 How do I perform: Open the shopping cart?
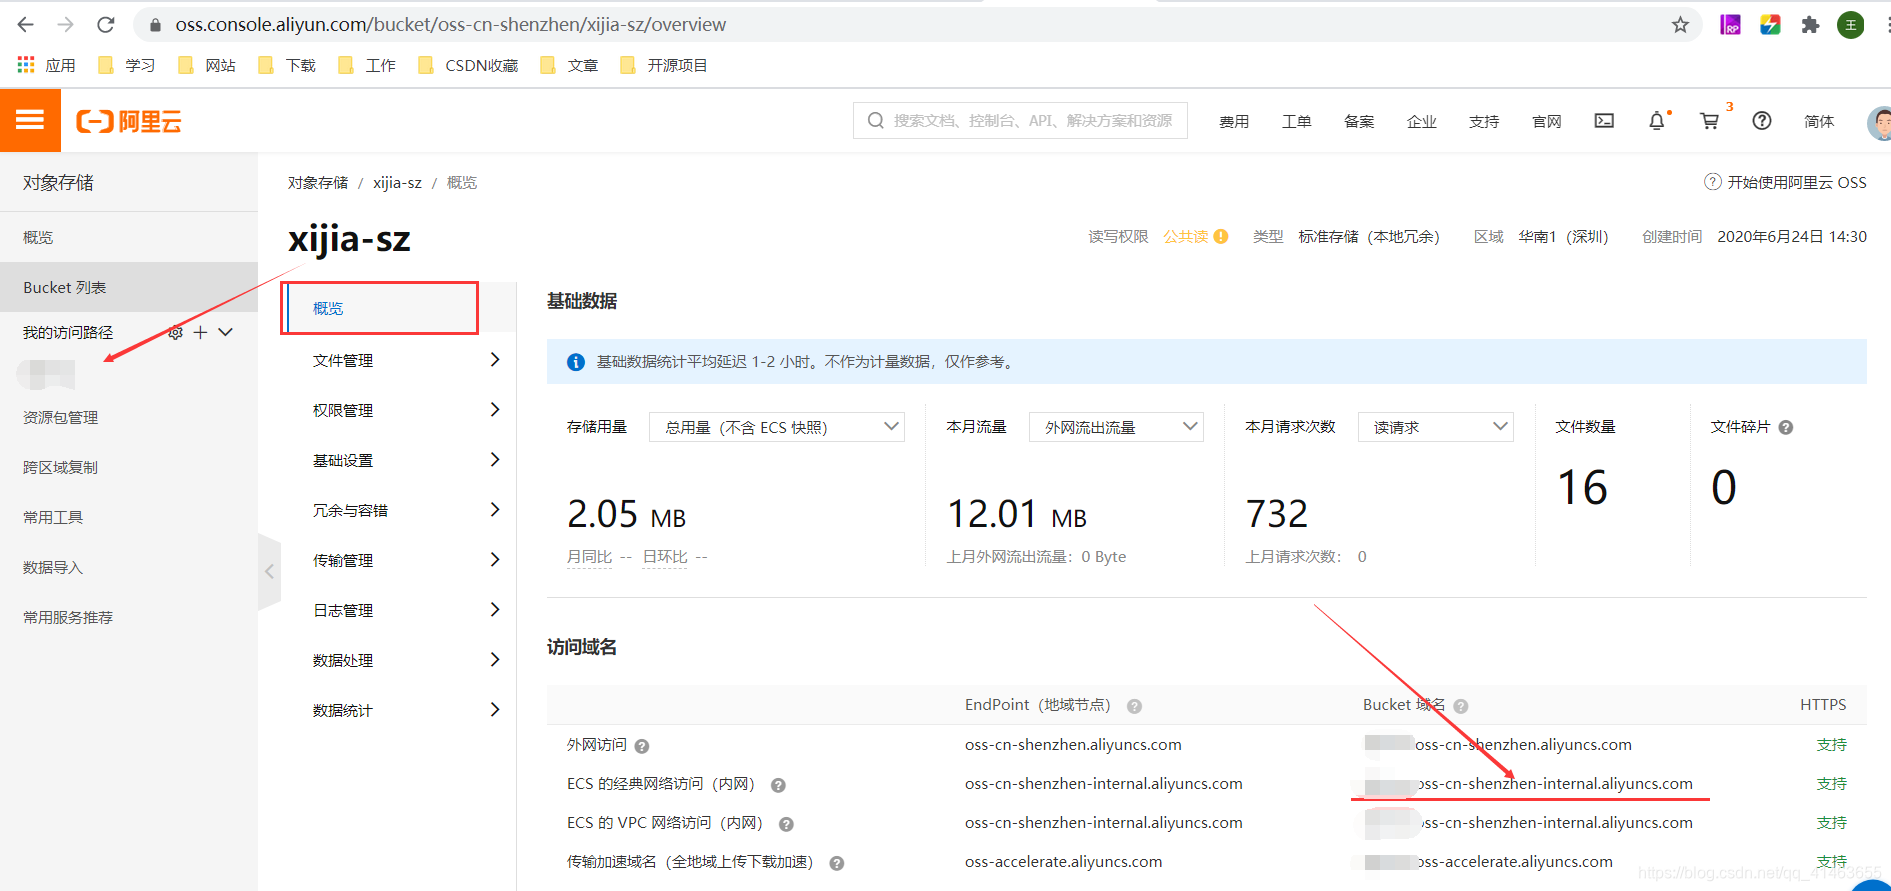coord(1710,121)
